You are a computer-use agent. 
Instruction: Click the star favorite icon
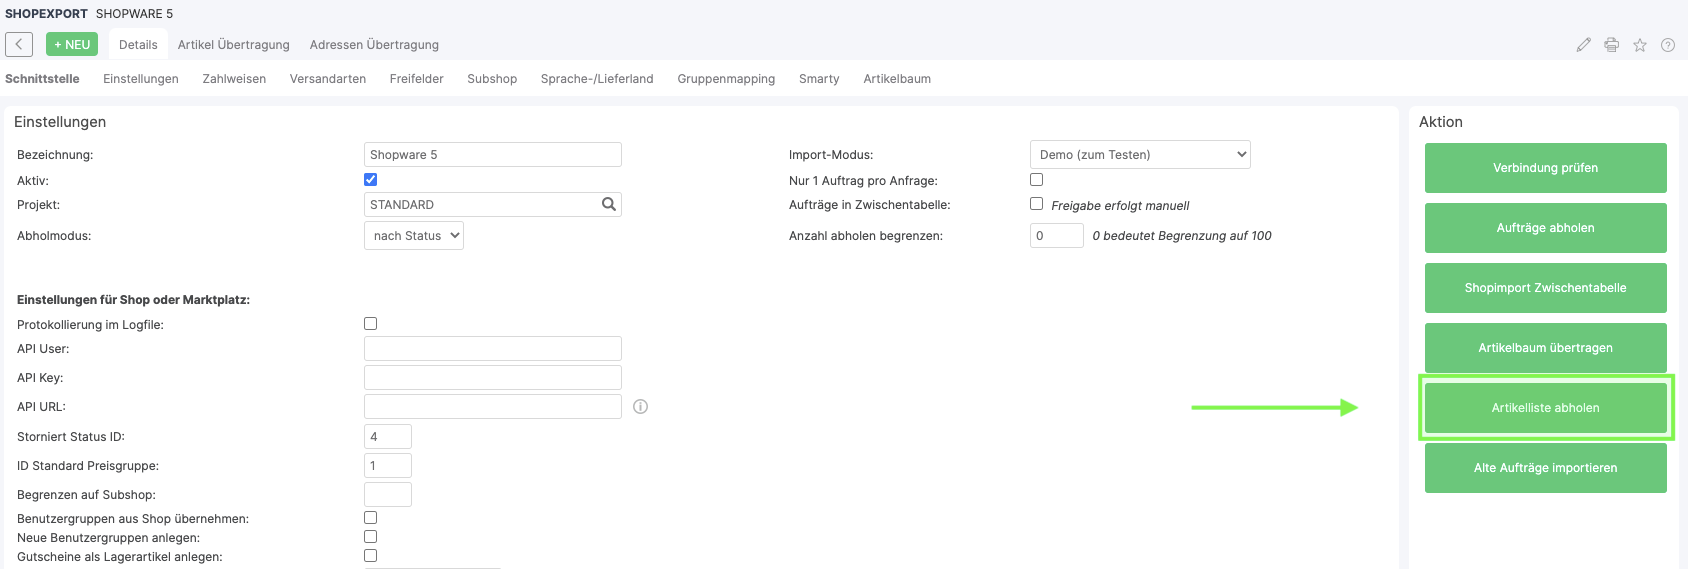pos(1640,45)
